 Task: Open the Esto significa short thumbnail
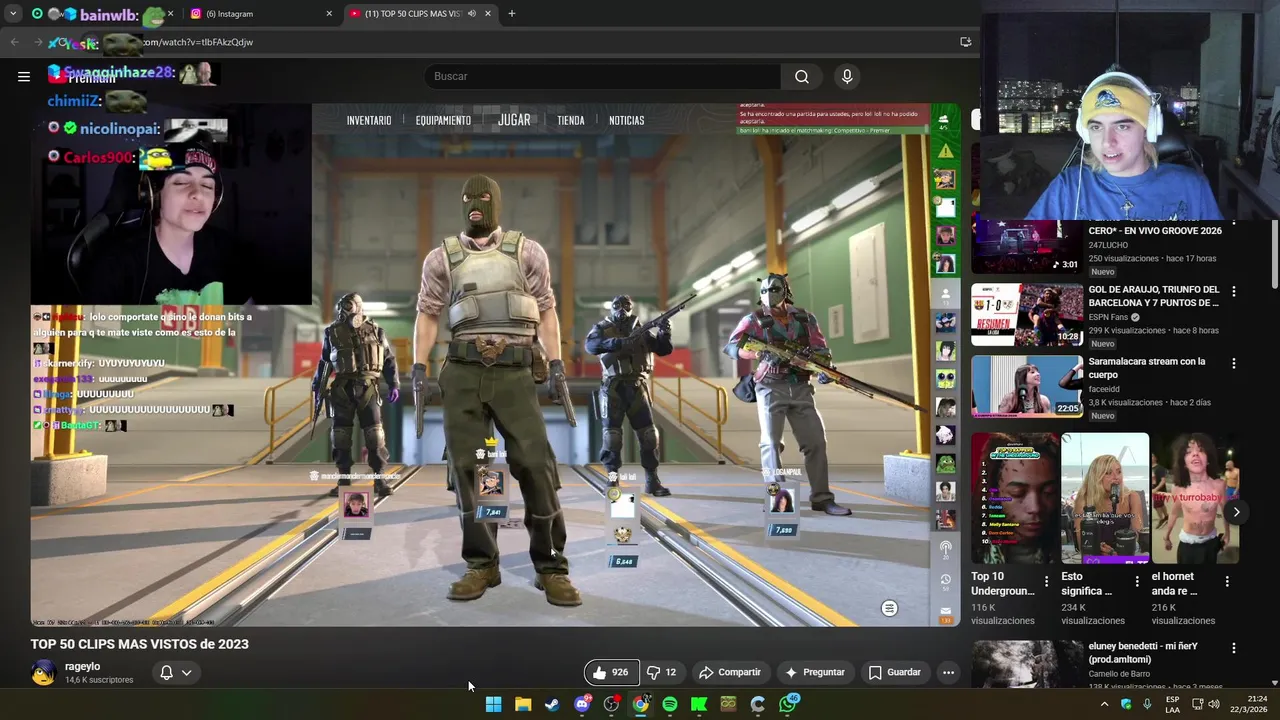pos(1105,498)
